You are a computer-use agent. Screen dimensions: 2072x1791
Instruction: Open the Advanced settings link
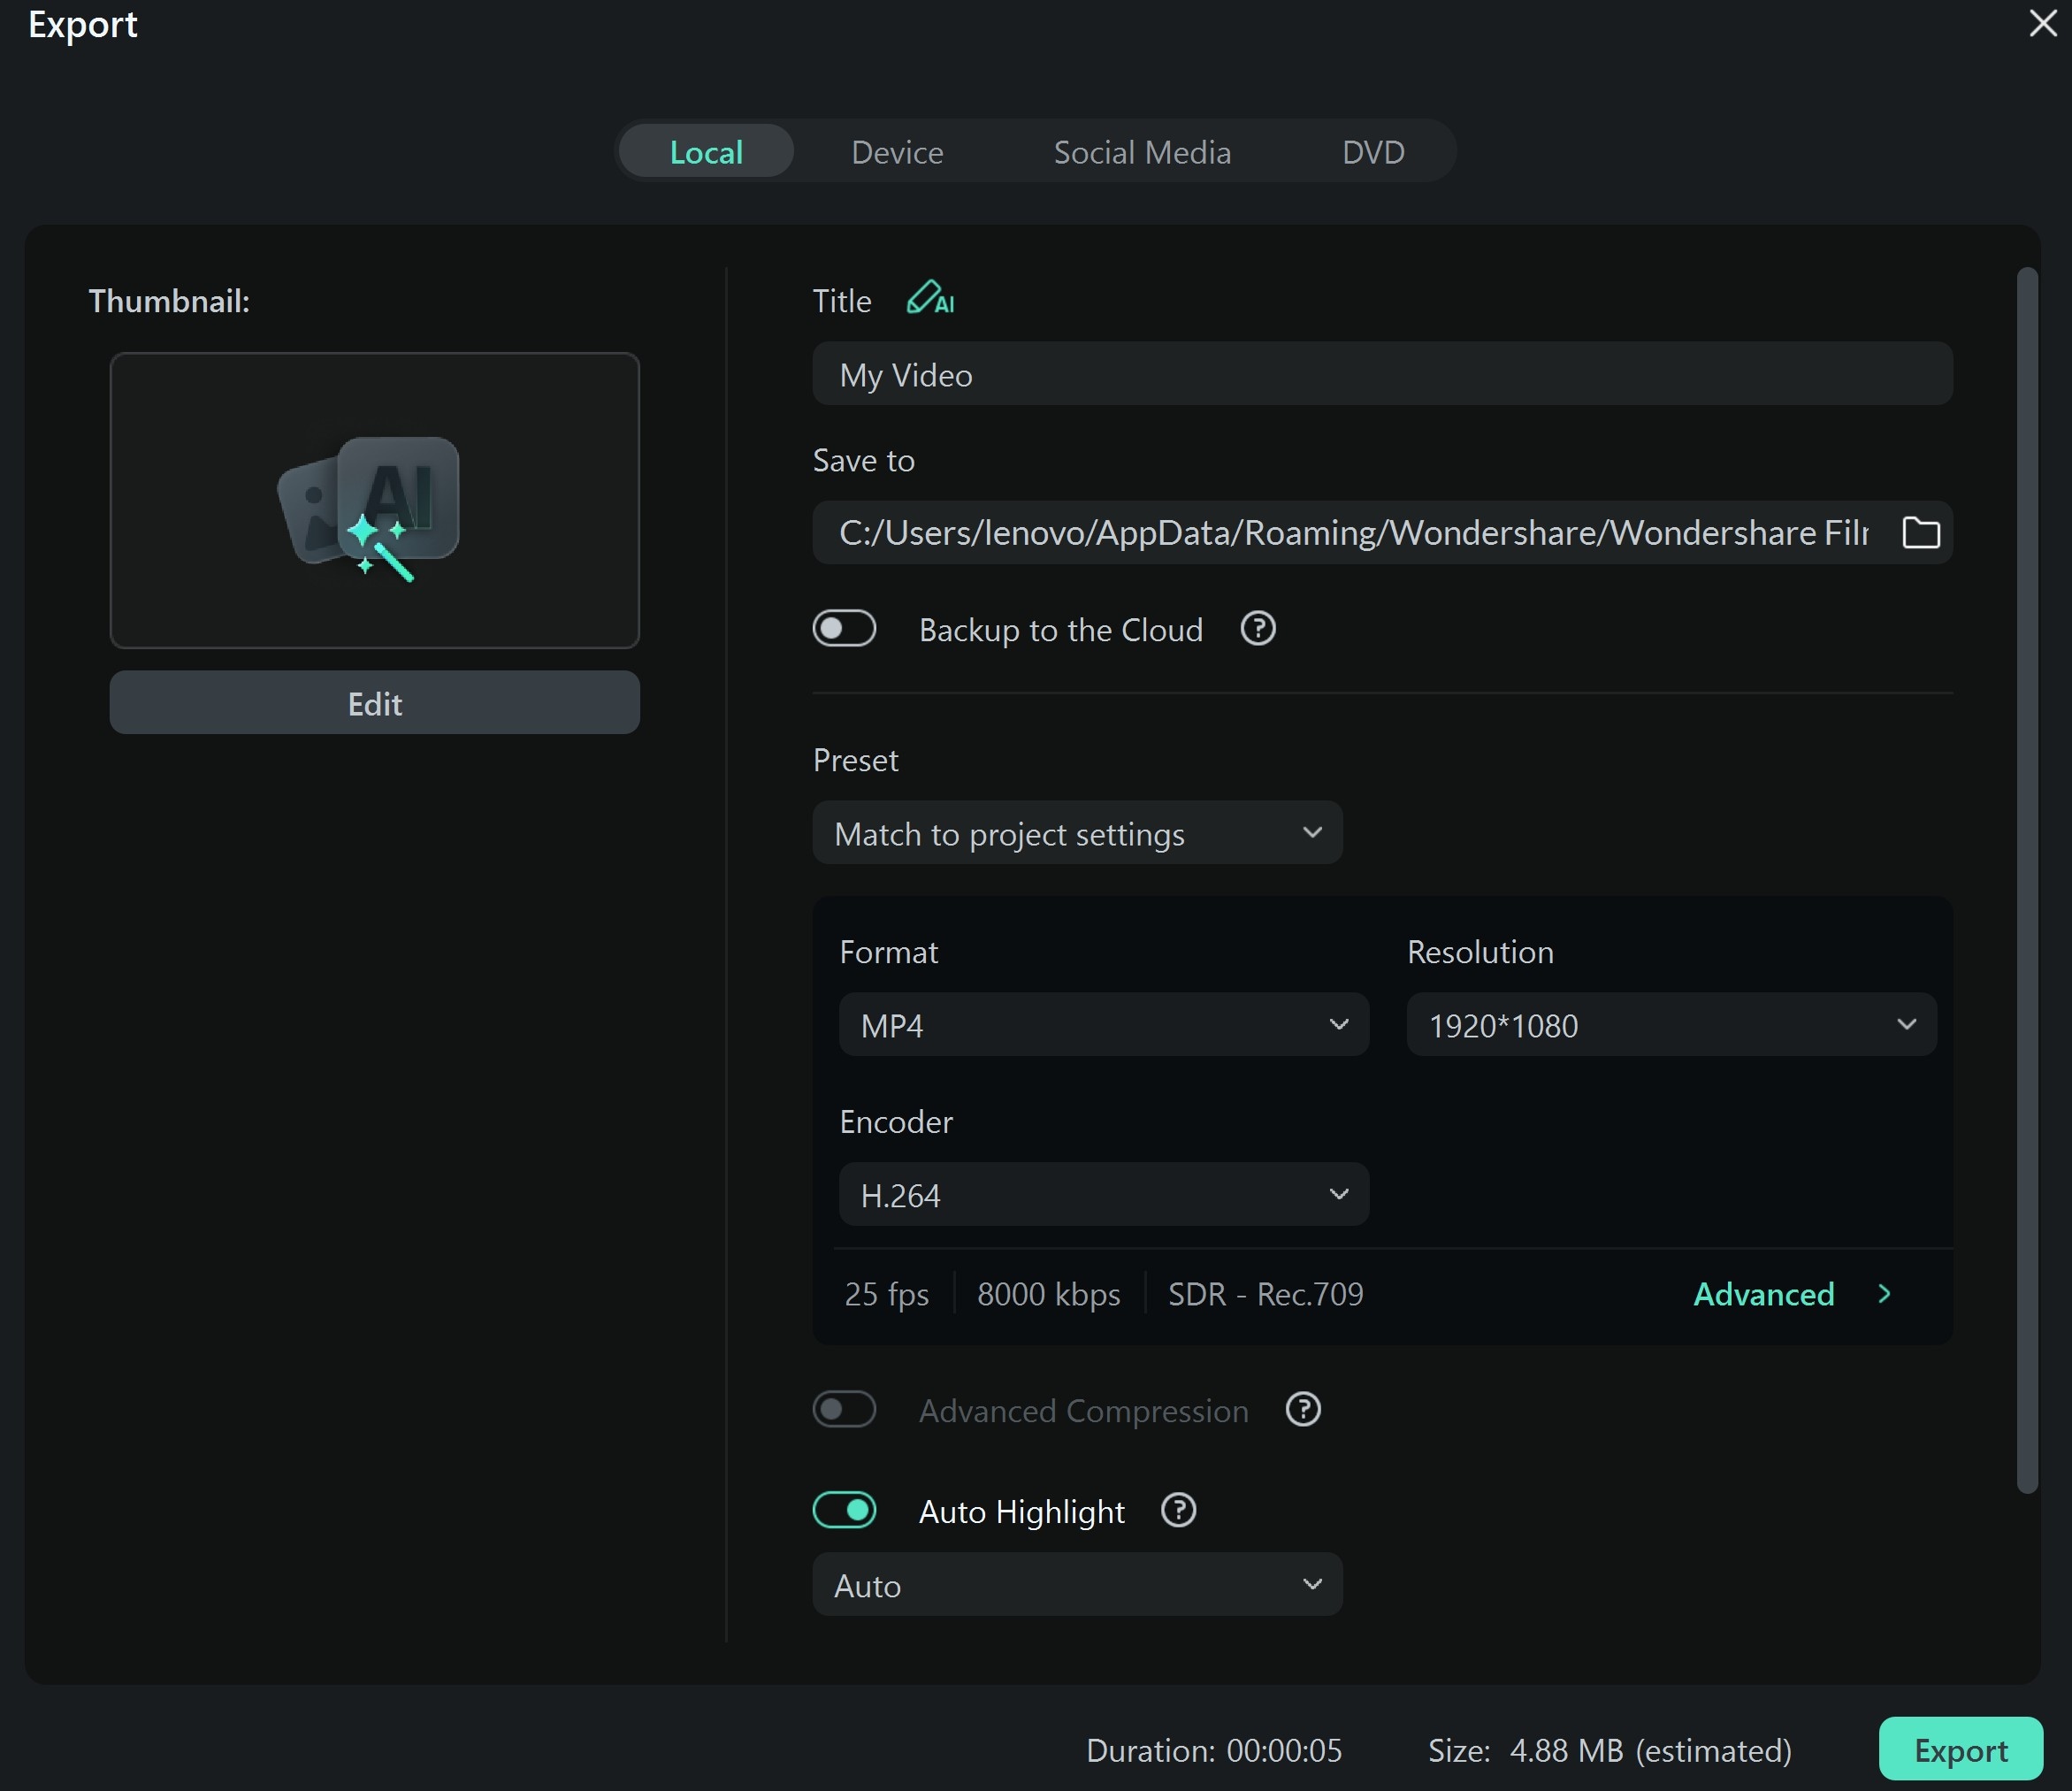click(x=1763, y=1294)
